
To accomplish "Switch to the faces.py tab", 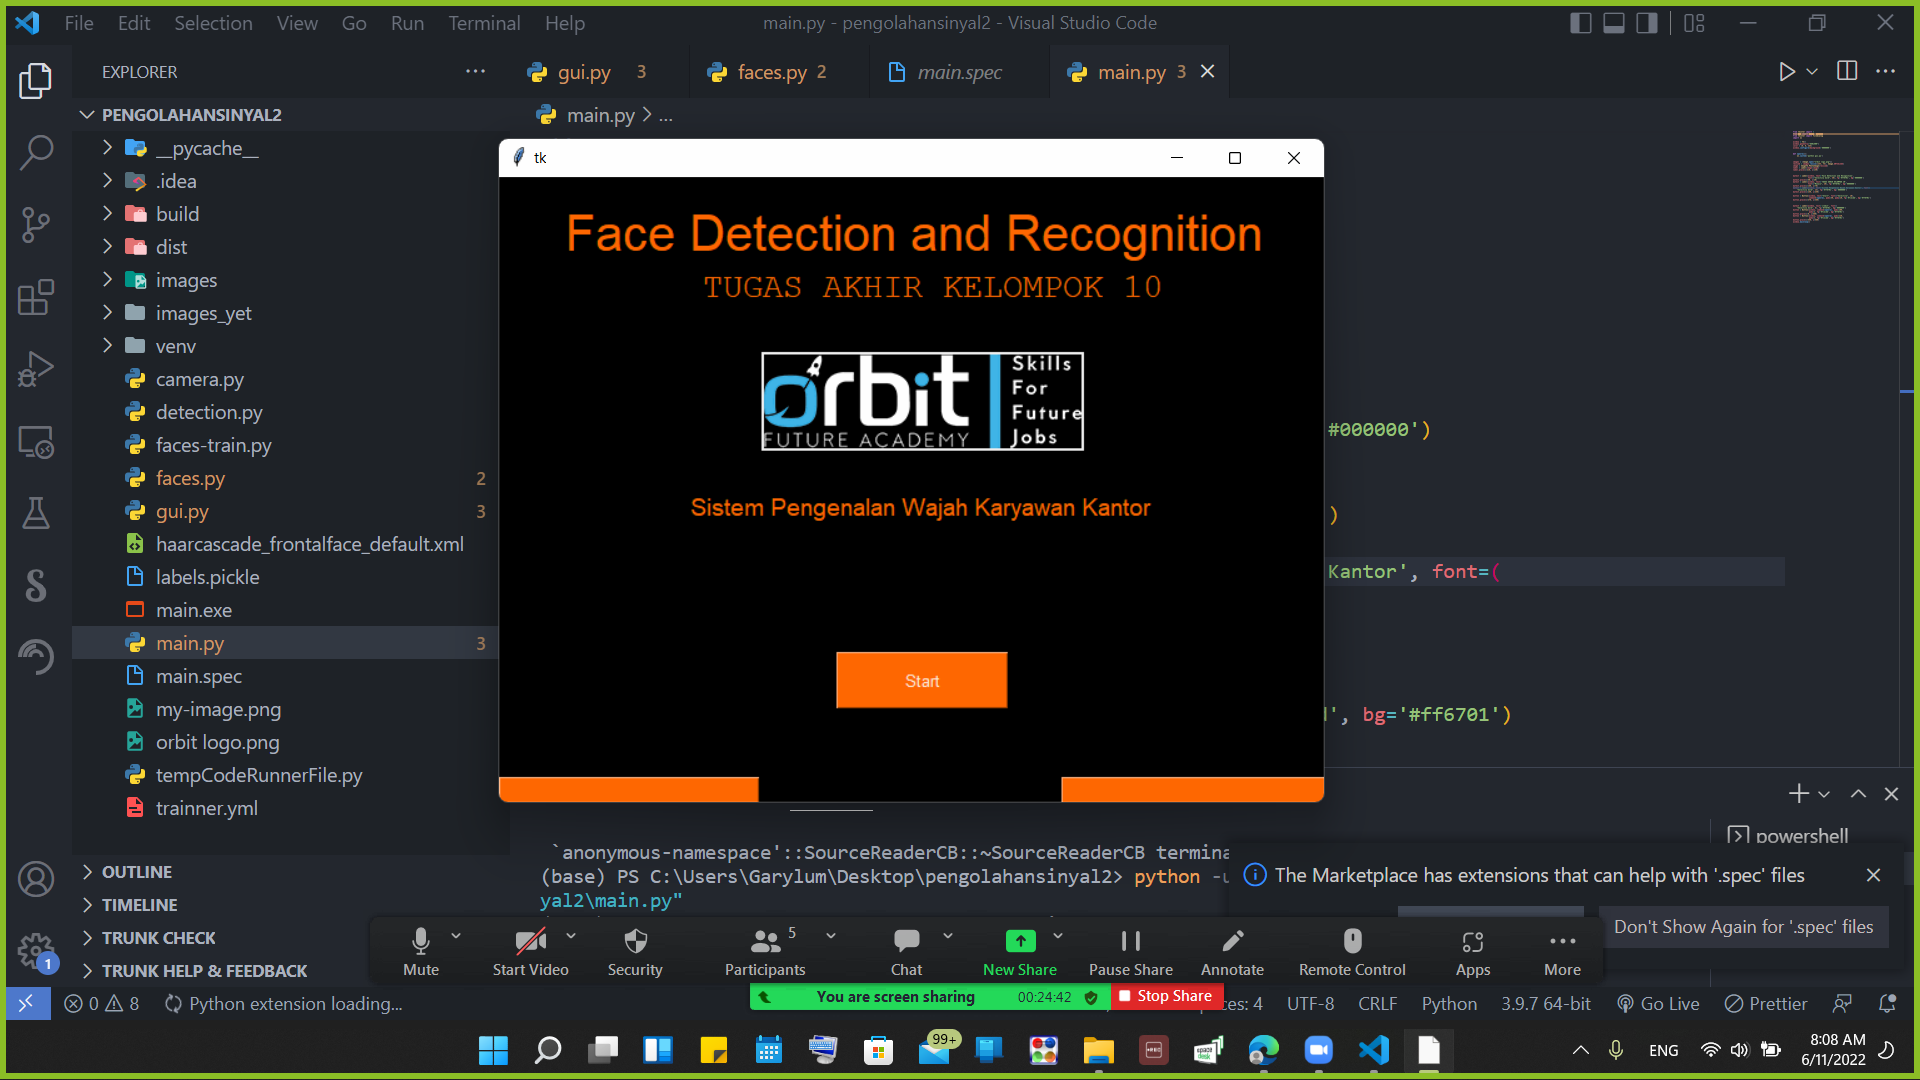I will (771, 72).
